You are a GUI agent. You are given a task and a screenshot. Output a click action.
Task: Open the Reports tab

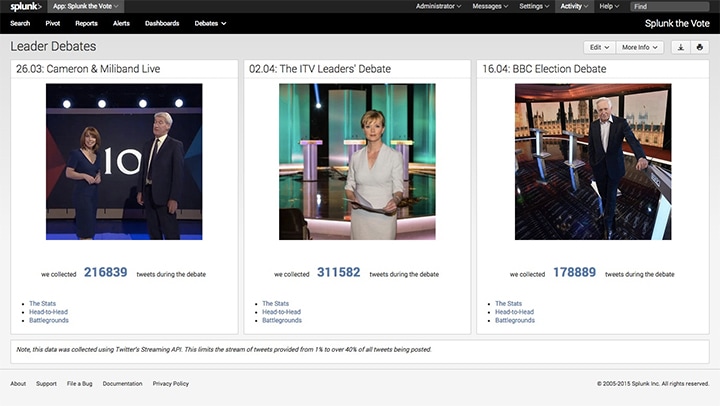coord(86,23)
